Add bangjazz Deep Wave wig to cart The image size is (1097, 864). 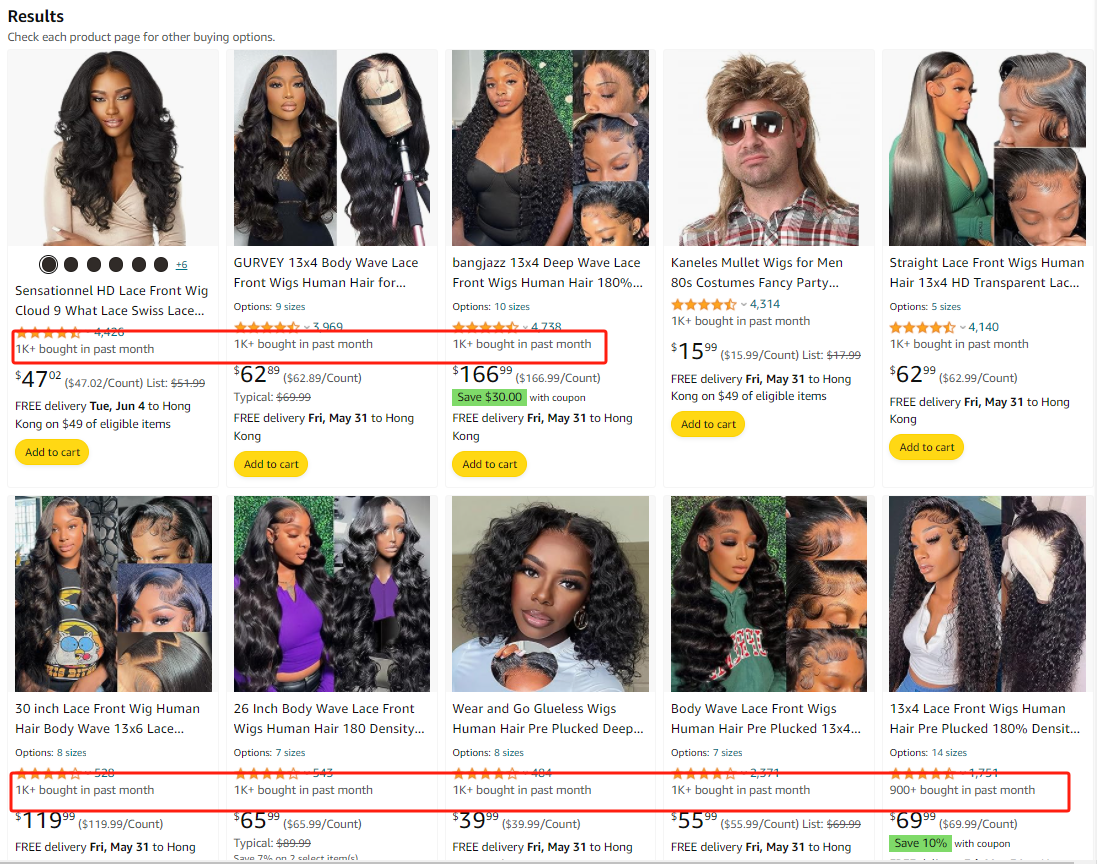(x=489, y=464)
